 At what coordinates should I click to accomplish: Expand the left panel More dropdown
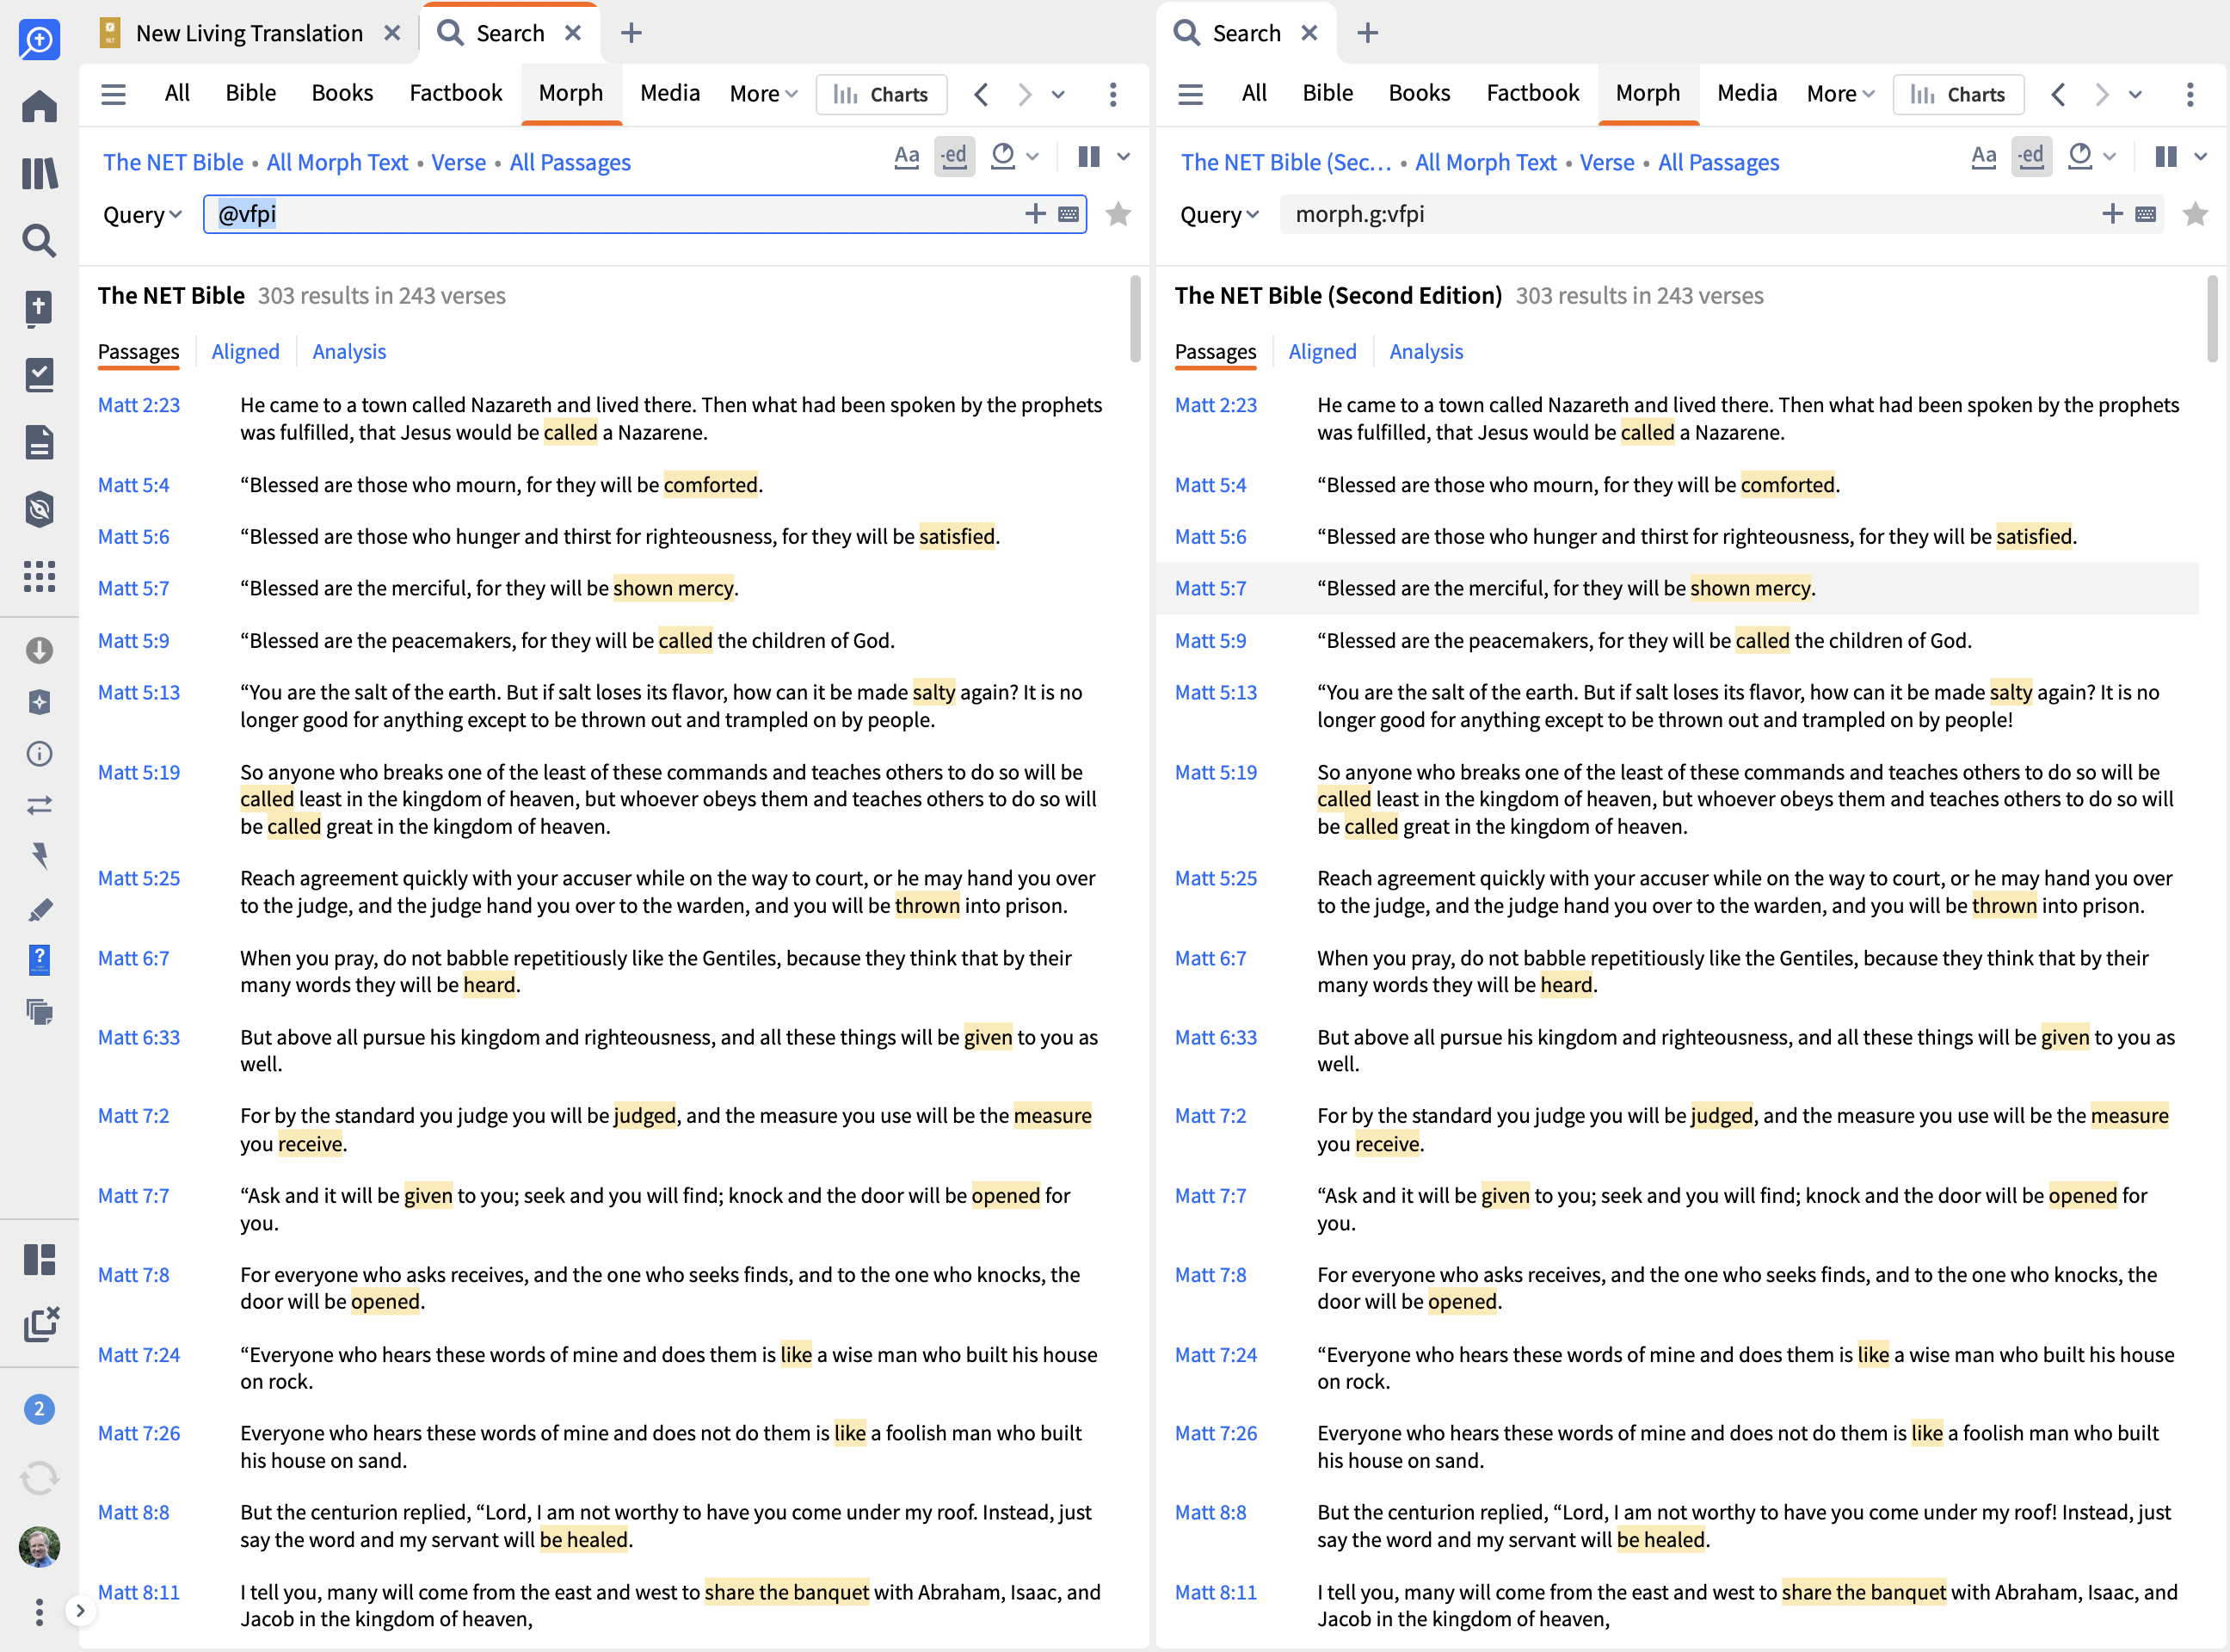(763, 94)
